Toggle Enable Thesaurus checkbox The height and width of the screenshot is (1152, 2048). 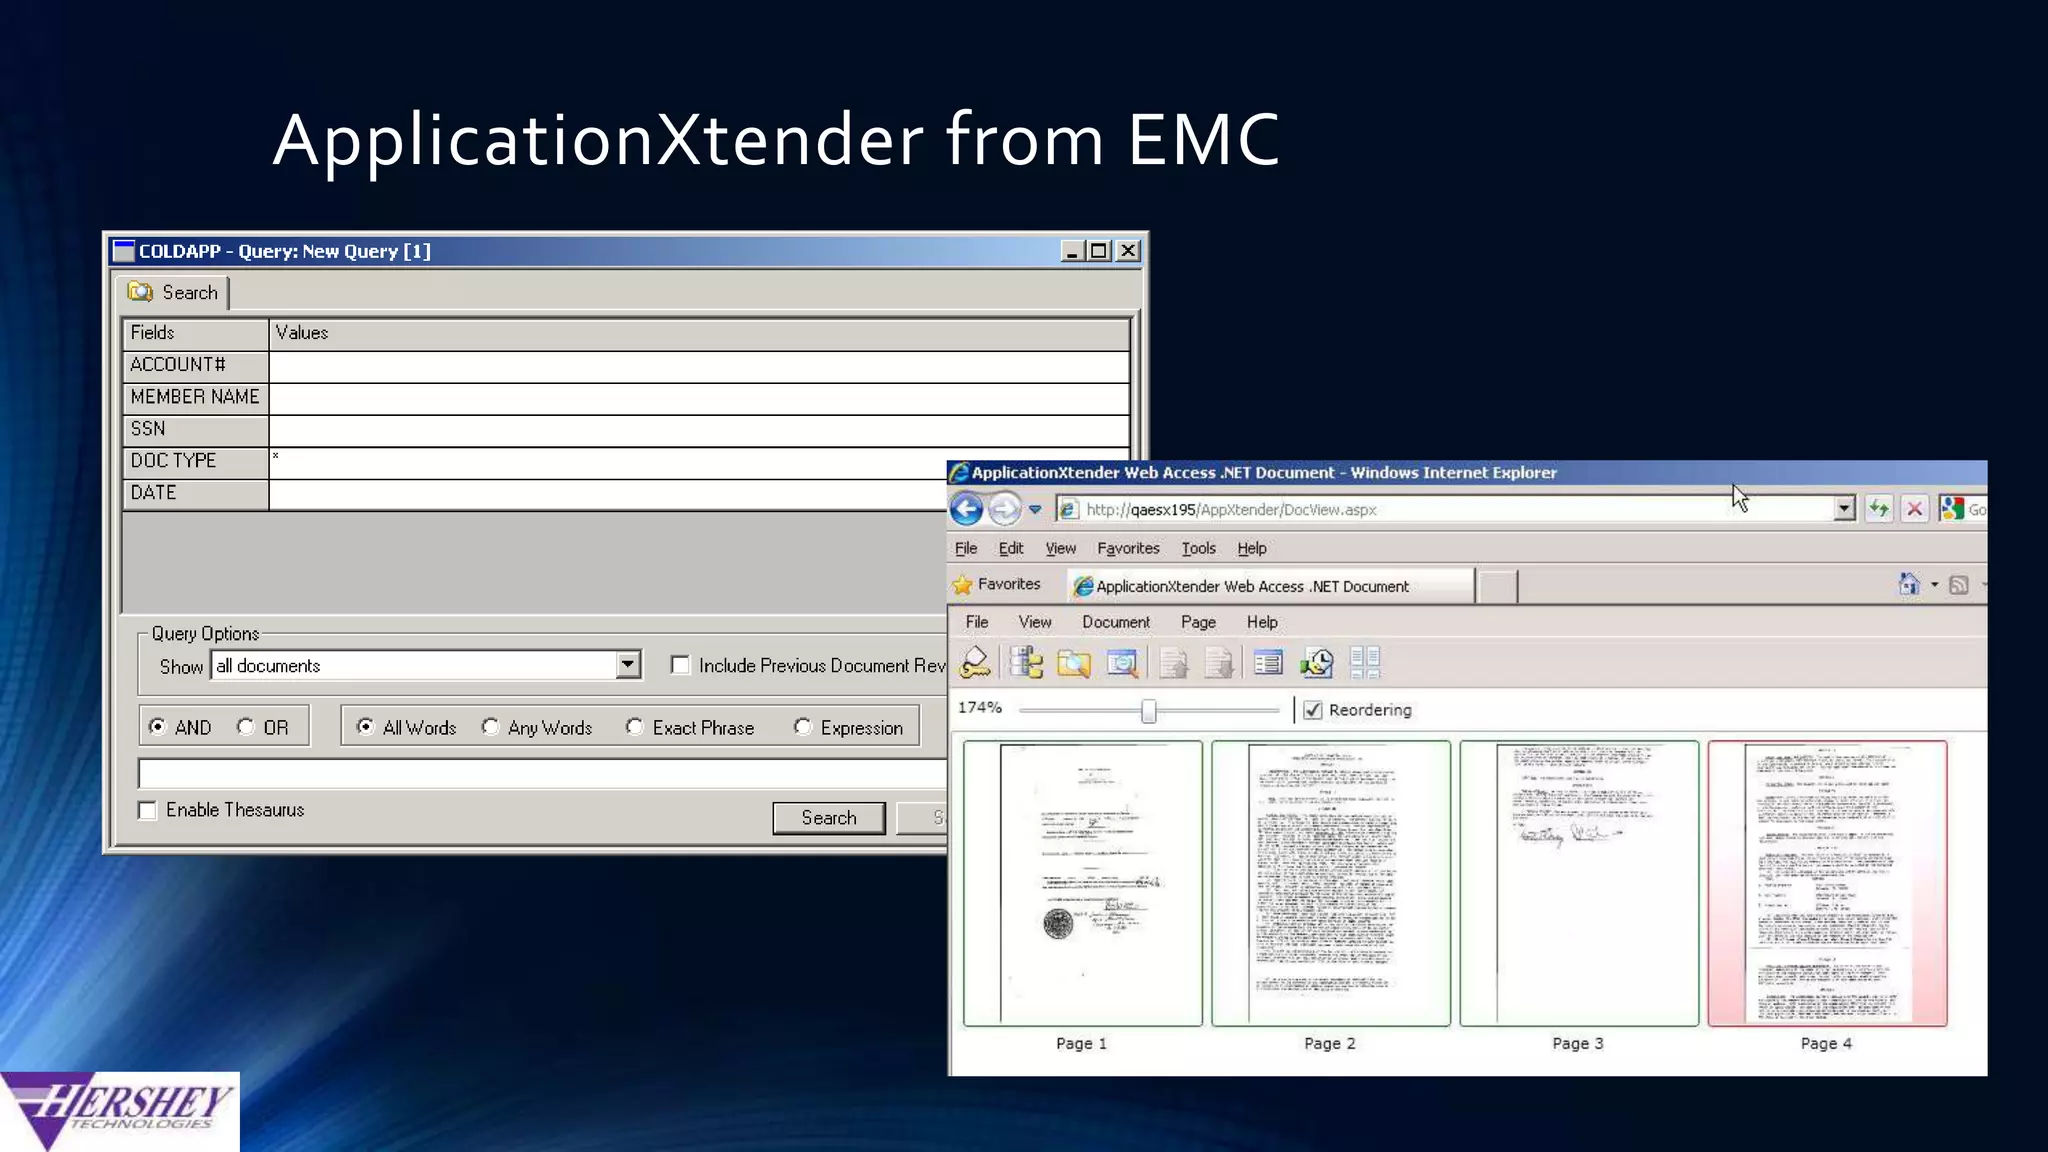tap(148, 810)
